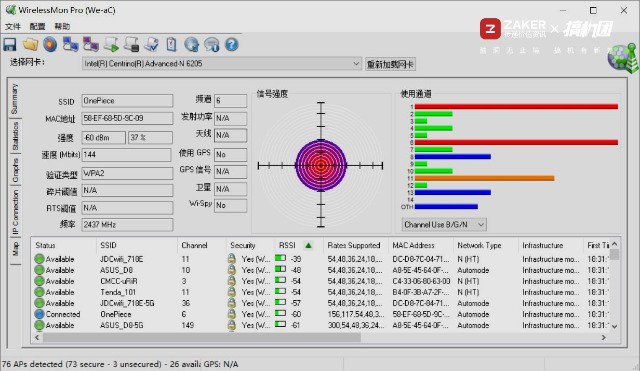Open help via blue question mark icon
Image resolution: width=640 pixels, height=371 pixels.
231,44
